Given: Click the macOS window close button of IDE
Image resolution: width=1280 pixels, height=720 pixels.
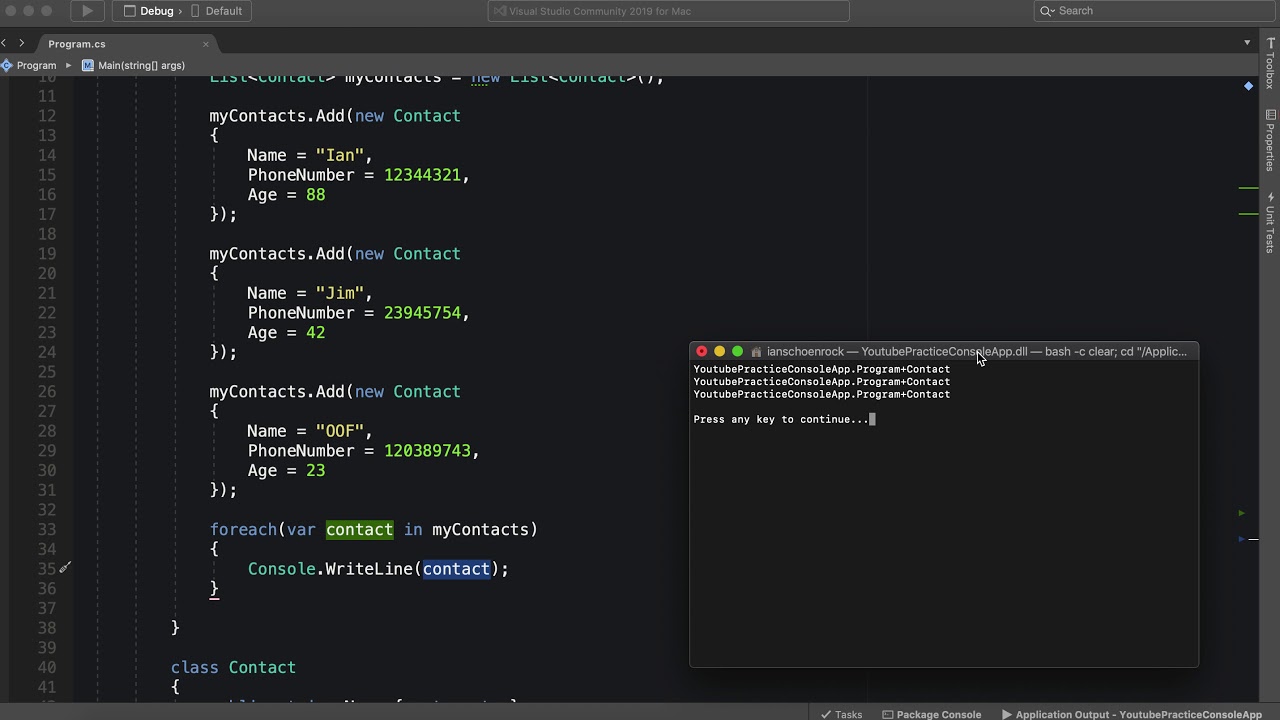Looking at the screenshot, I should [x=10, y=10].
